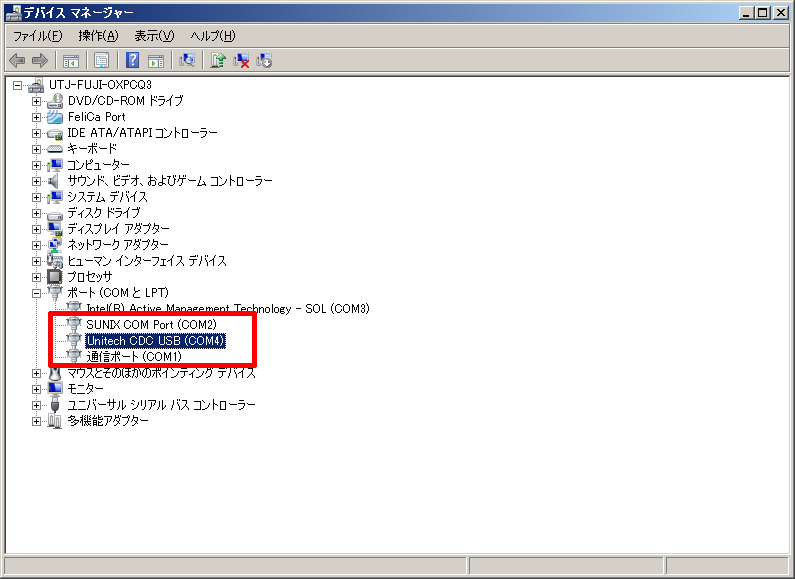Screen dimensions: 795x579
Task: Click the ユニバーサル シリアル バス USB plug icon
Action: [55, 405]
